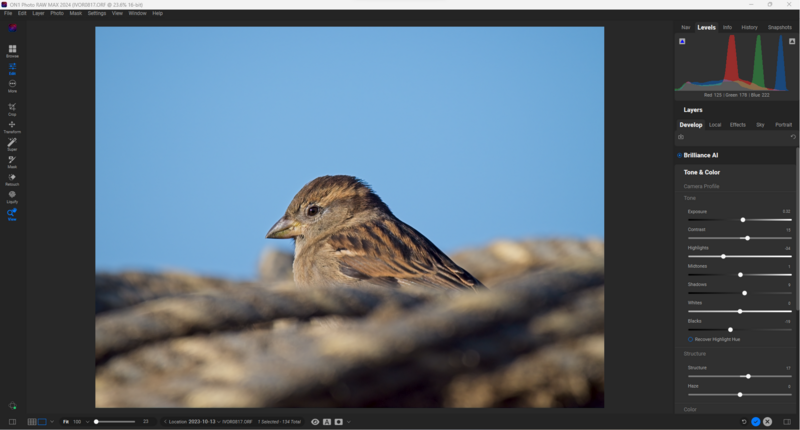The width and height of the screenshot is (800, 430).
Task: Toggle highlight clipping warning in histogram
Action: pos(792,41)
